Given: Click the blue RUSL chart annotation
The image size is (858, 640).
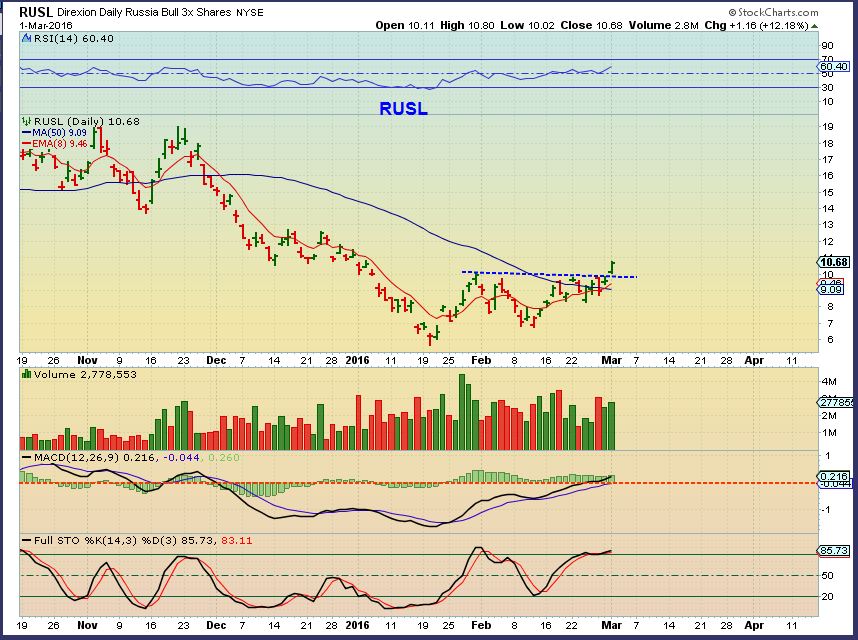Looking at the screenshot, I should pos(403,109).
